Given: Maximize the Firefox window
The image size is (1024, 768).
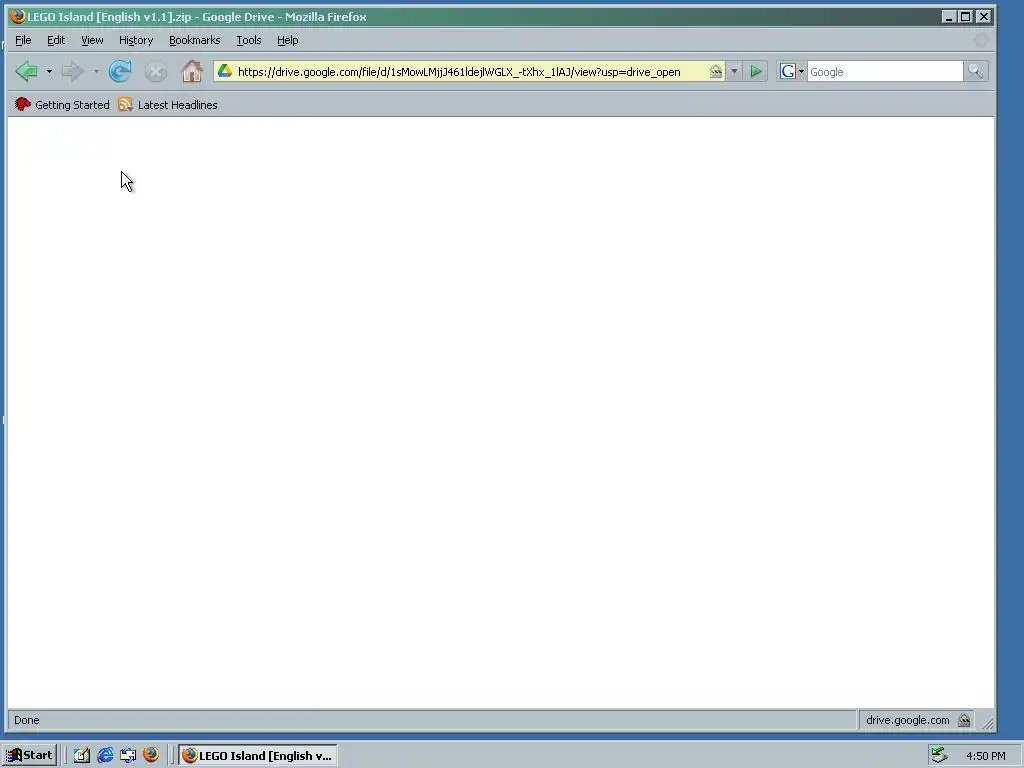Looking at the screenshot, I should coord(966,16).
